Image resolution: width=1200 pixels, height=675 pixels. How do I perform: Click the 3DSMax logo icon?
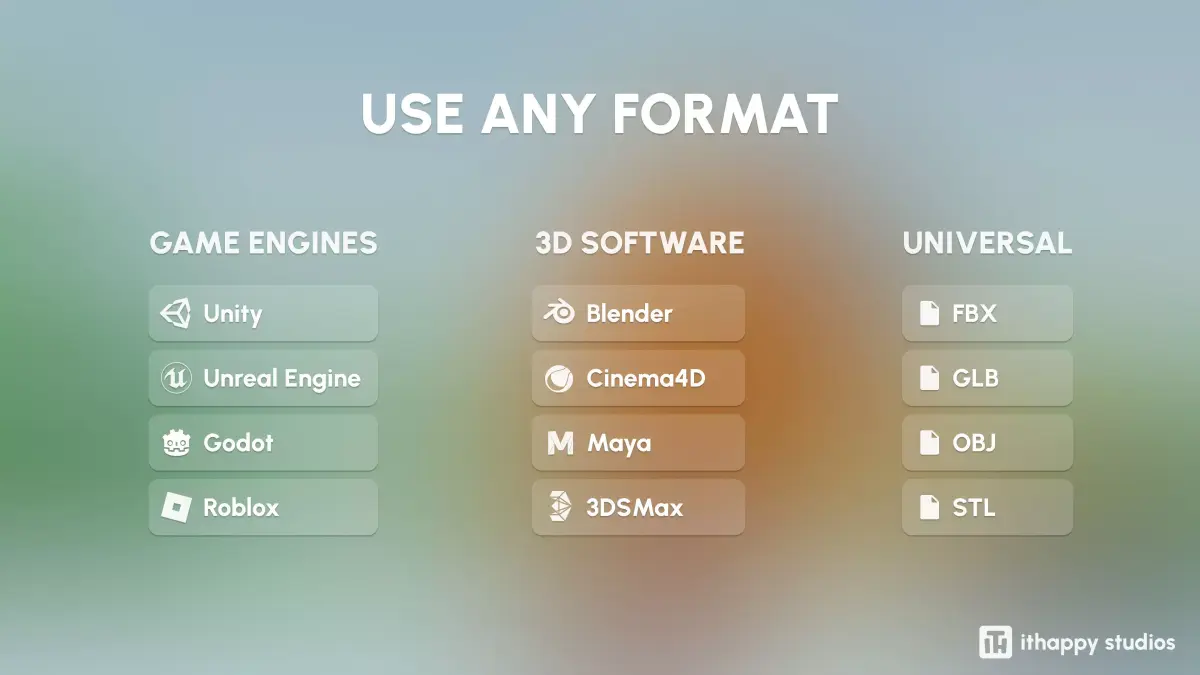pyautogui.click(x=558, y=507)
